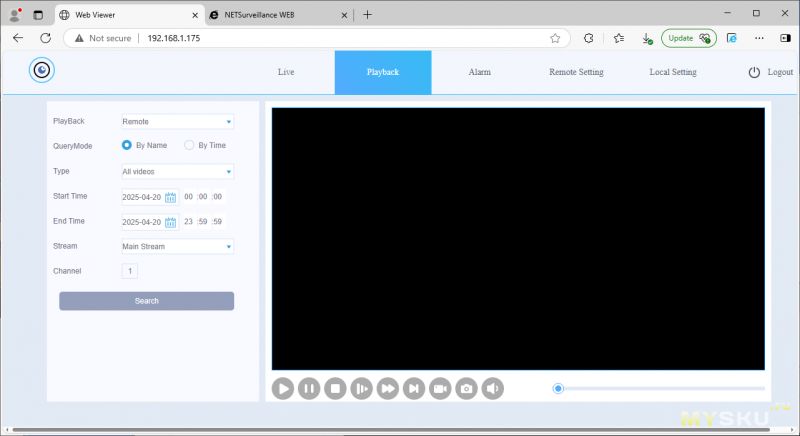Open a new browser tab

click(367, 15)
